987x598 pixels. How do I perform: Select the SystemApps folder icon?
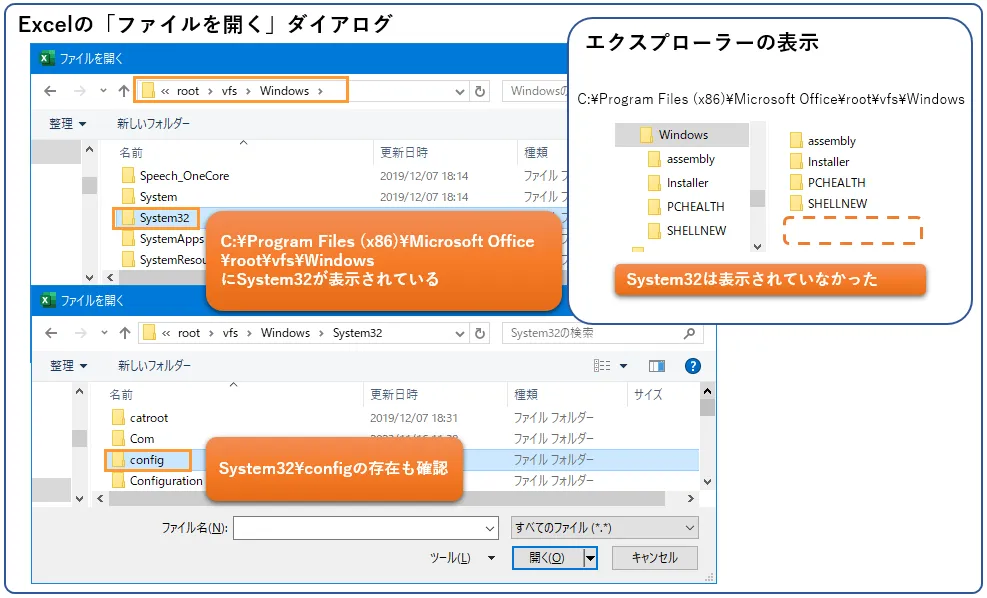[128, 239]
